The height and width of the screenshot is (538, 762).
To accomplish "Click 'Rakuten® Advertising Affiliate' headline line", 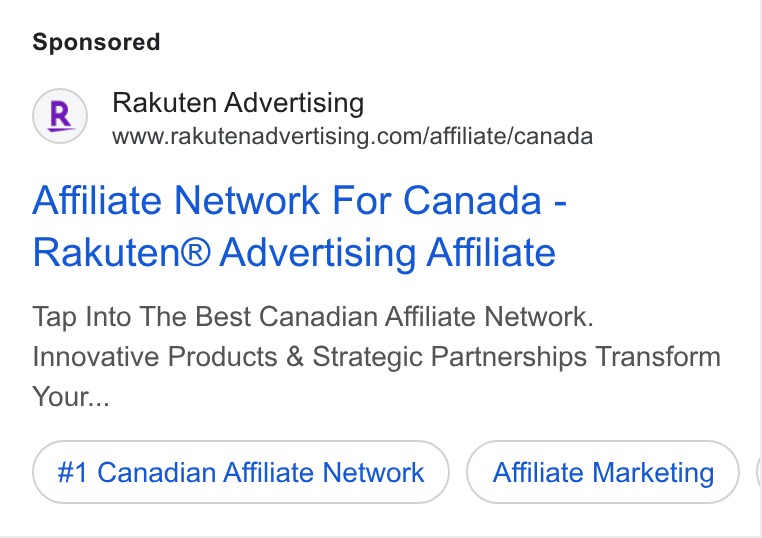I will (294, 253).
